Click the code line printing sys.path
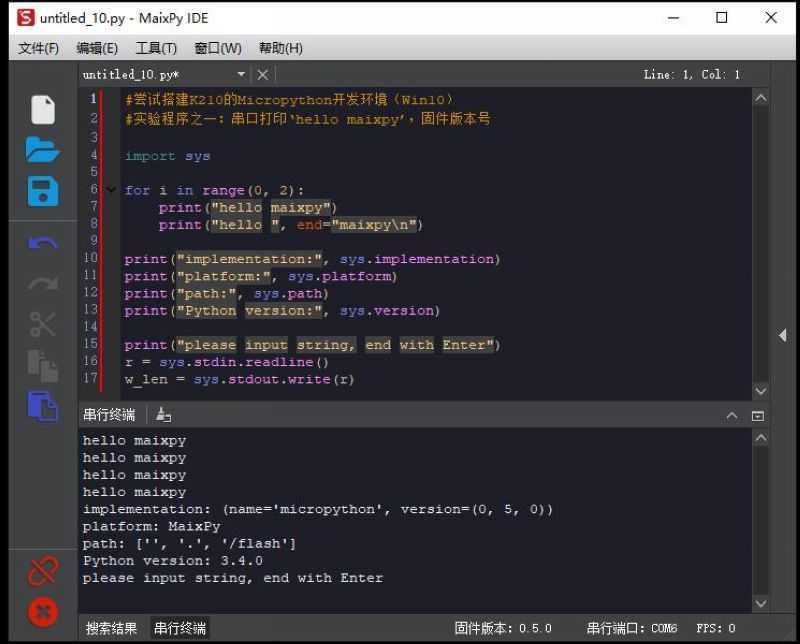The image size is (800, 644). (x=226, y=294)
